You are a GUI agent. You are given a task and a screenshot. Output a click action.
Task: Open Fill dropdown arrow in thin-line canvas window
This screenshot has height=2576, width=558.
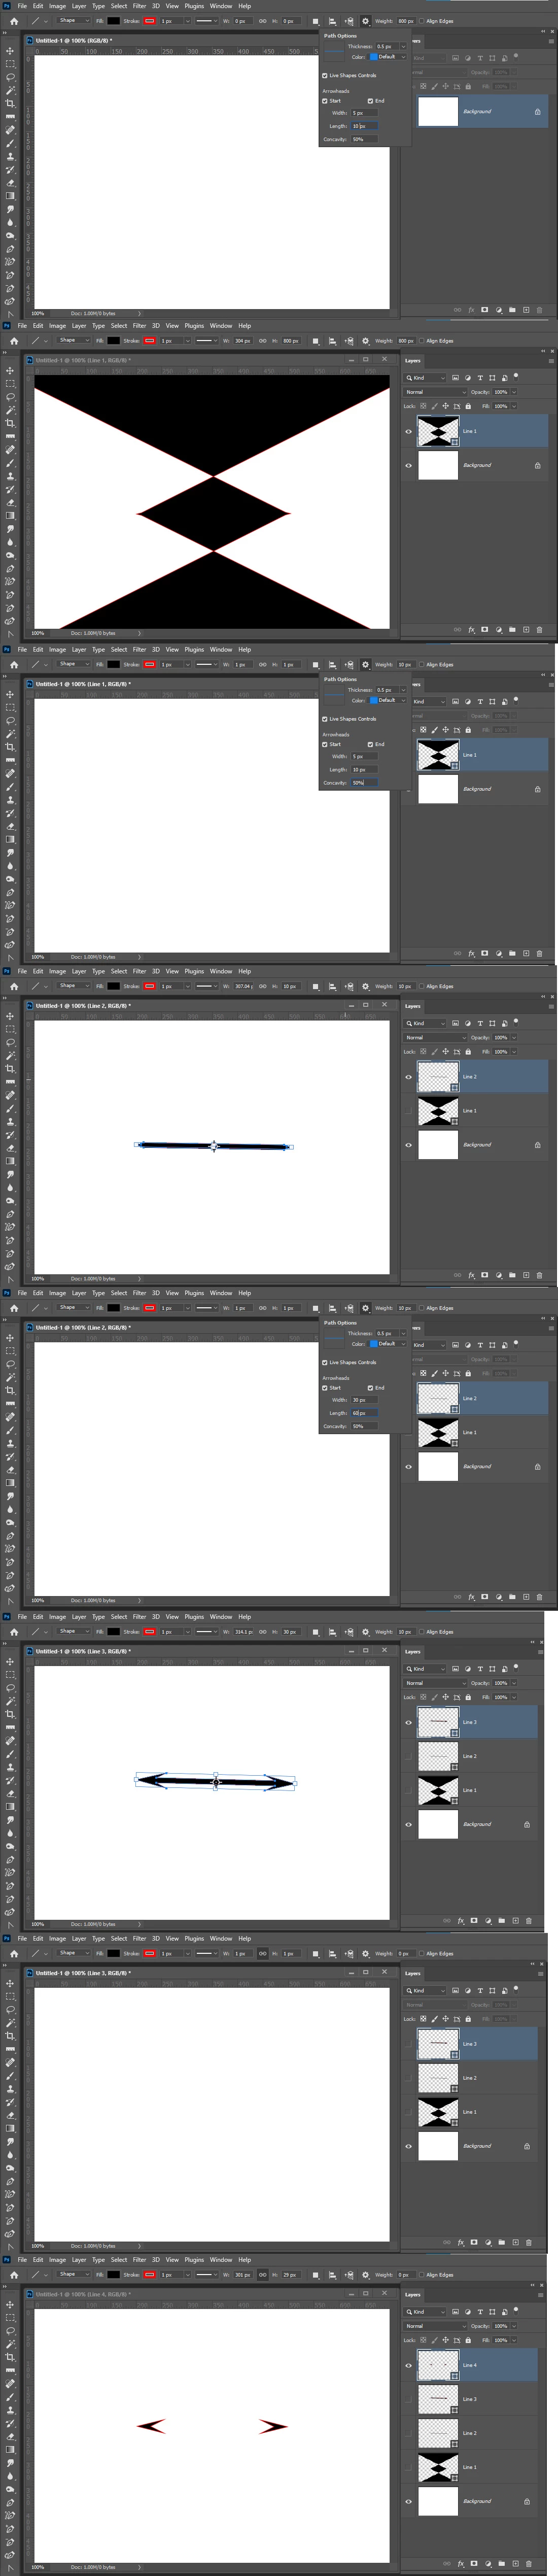pos(514,1051)
